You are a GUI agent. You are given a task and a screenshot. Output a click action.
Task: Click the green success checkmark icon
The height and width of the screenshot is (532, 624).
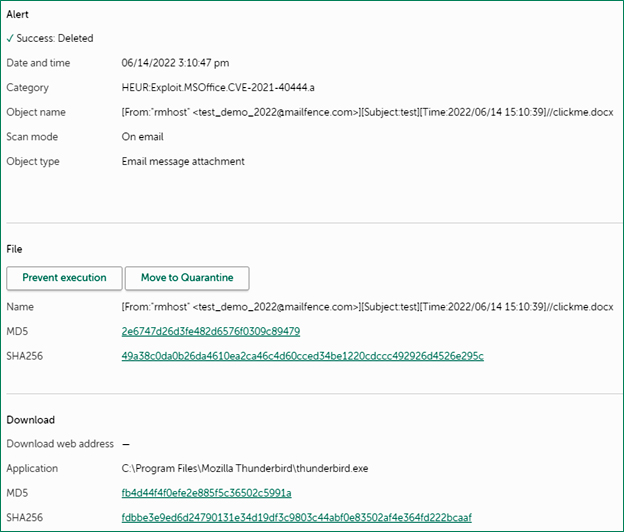(10, 39)
